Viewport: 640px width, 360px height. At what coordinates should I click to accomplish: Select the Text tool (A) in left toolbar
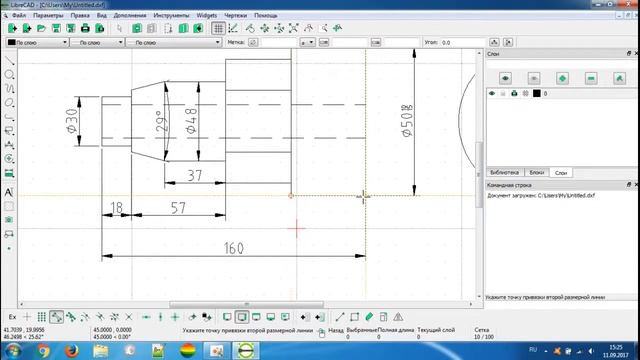point(9,192)
